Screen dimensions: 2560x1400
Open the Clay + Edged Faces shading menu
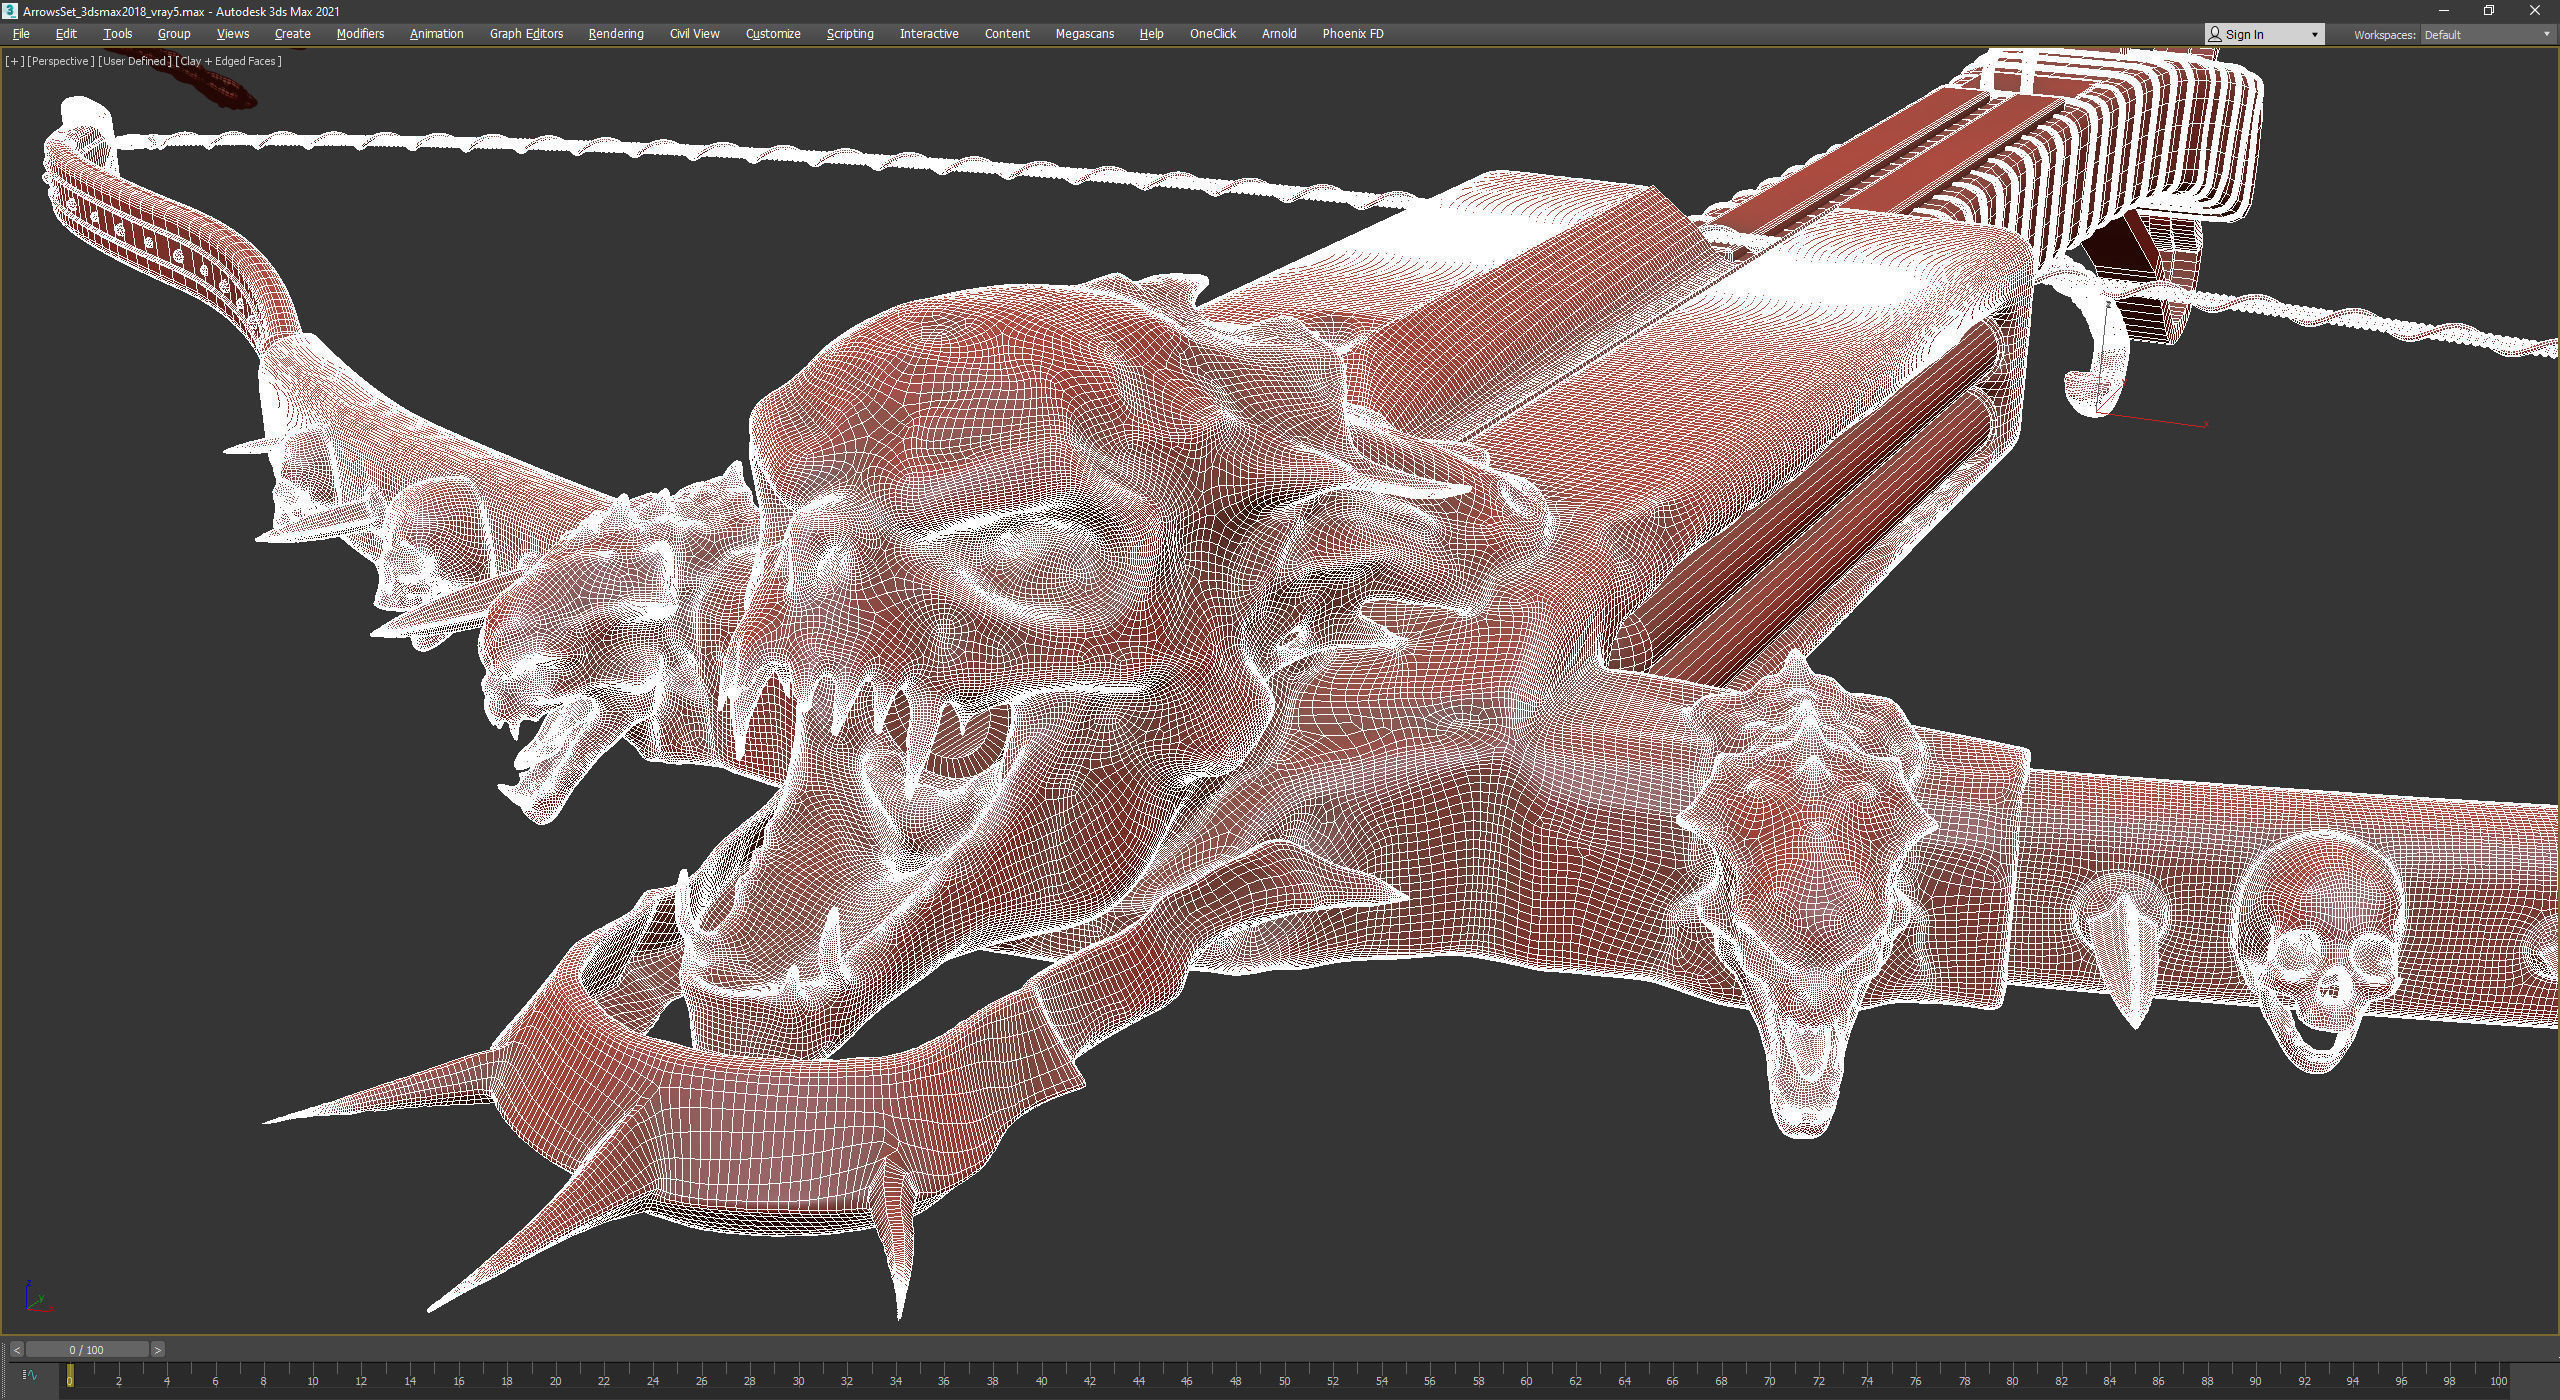click(228, 61)
